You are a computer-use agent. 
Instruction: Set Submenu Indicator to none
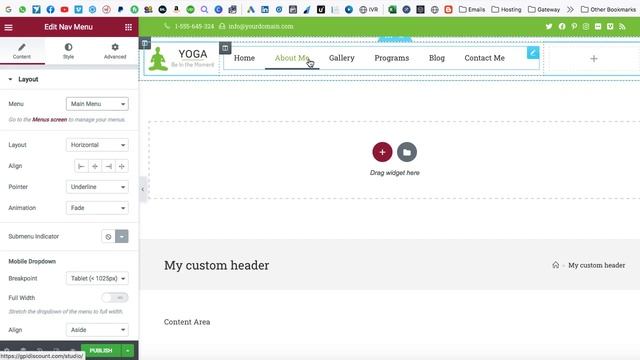tap(108, 237)
